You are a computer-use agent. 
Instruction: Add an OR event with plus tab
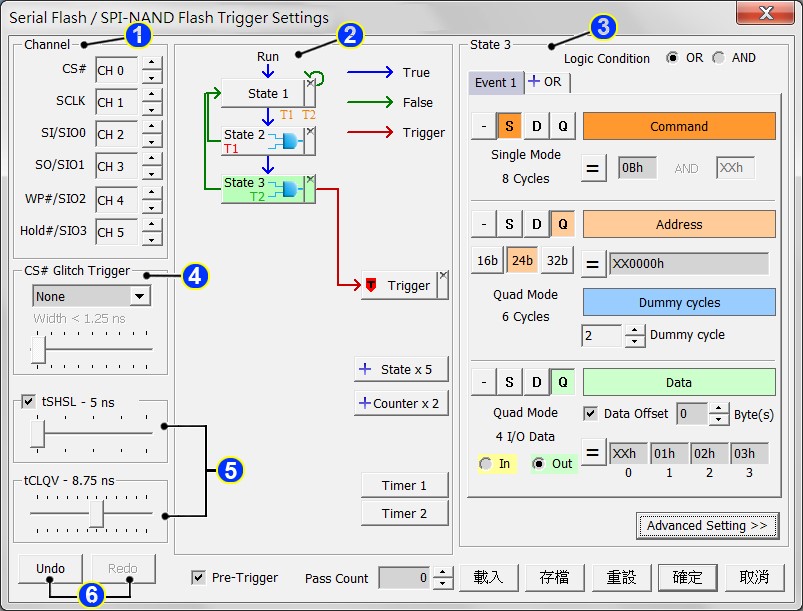coord(544,82)
